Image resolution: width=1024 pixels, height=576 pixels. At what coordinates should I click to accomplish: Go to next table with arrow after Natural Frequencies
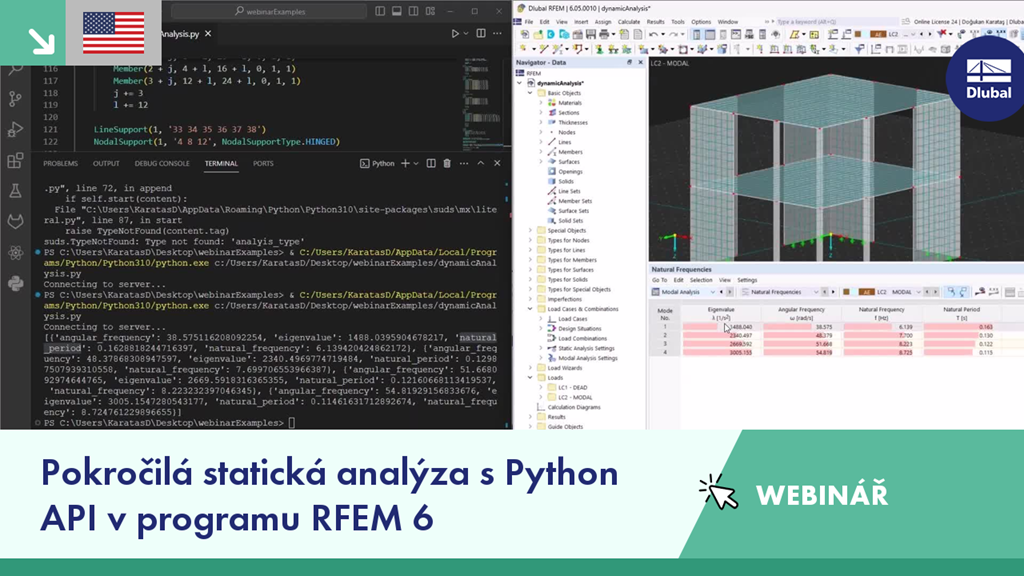[x=833, y=292]
